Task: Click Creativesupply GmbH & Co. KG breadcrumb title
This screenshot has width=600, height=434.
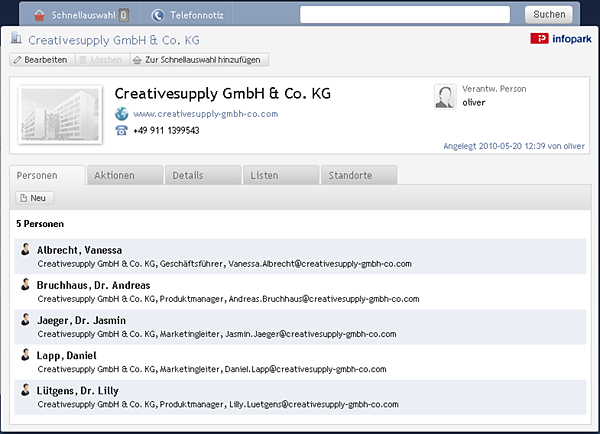Action: [x=114, y=40]
